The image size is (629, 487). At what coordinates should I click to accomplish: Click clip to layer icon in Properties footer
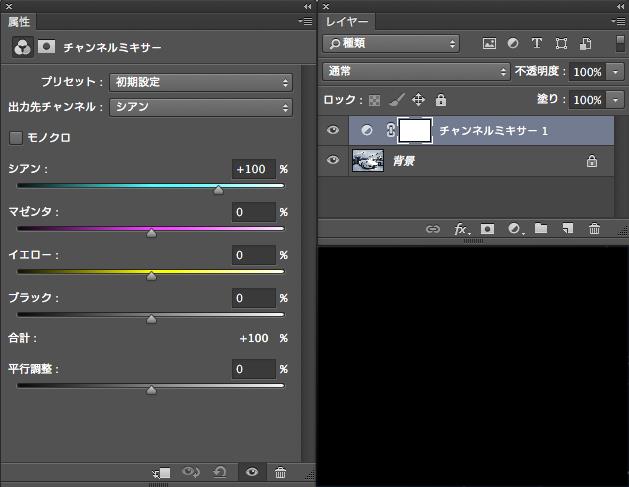pos(162,473)
